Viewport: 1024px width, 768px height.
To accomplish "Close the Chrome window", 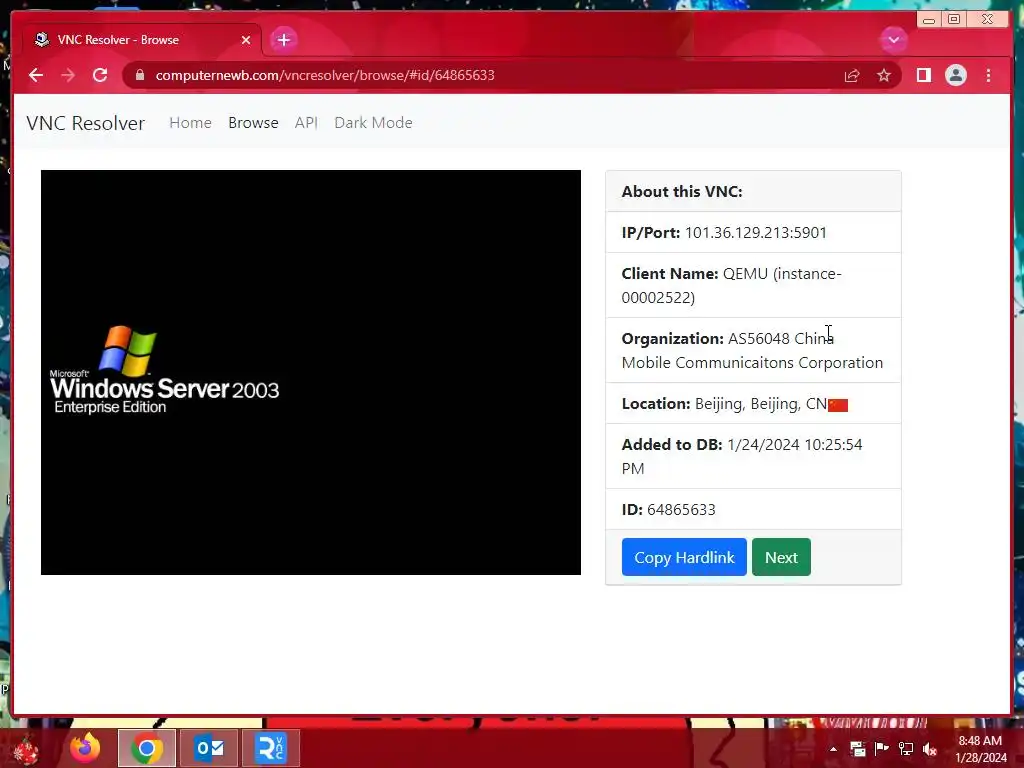I will point(987,20).
